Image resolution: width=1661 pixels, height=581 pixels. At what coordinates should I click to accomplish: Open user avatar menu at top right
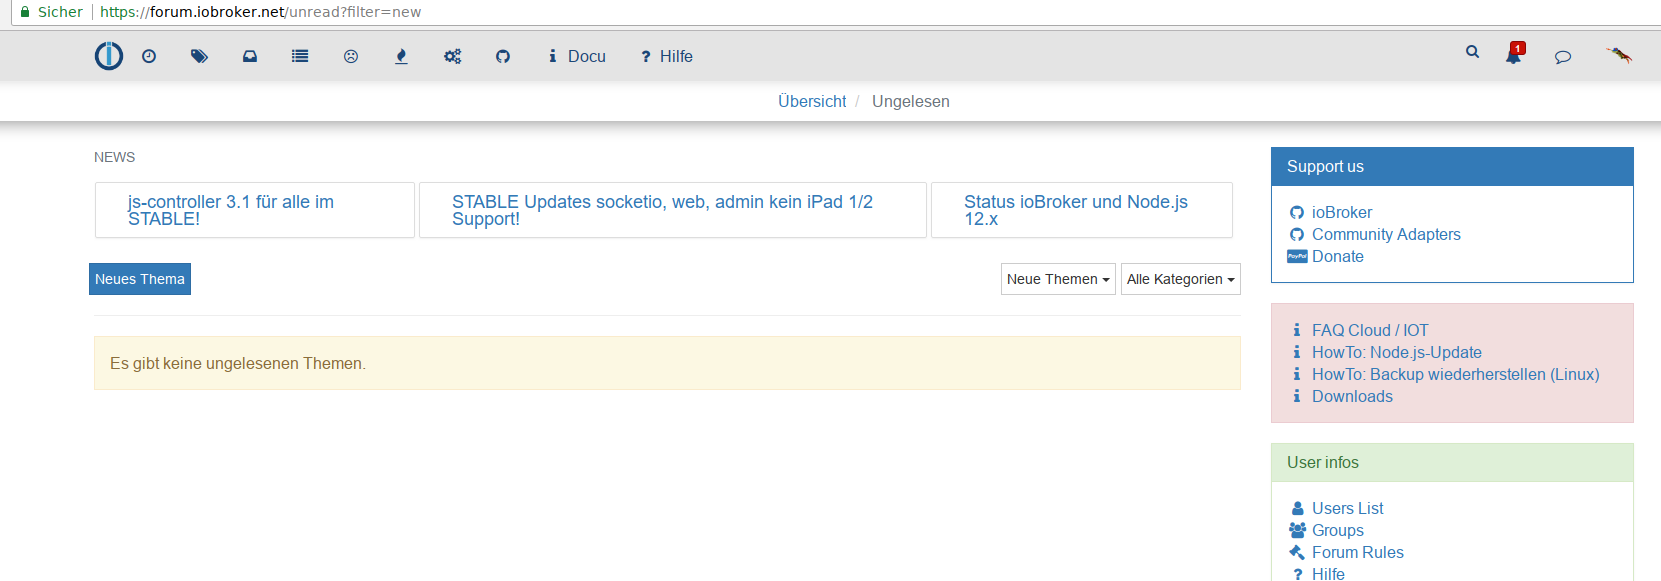(1619, 55)
